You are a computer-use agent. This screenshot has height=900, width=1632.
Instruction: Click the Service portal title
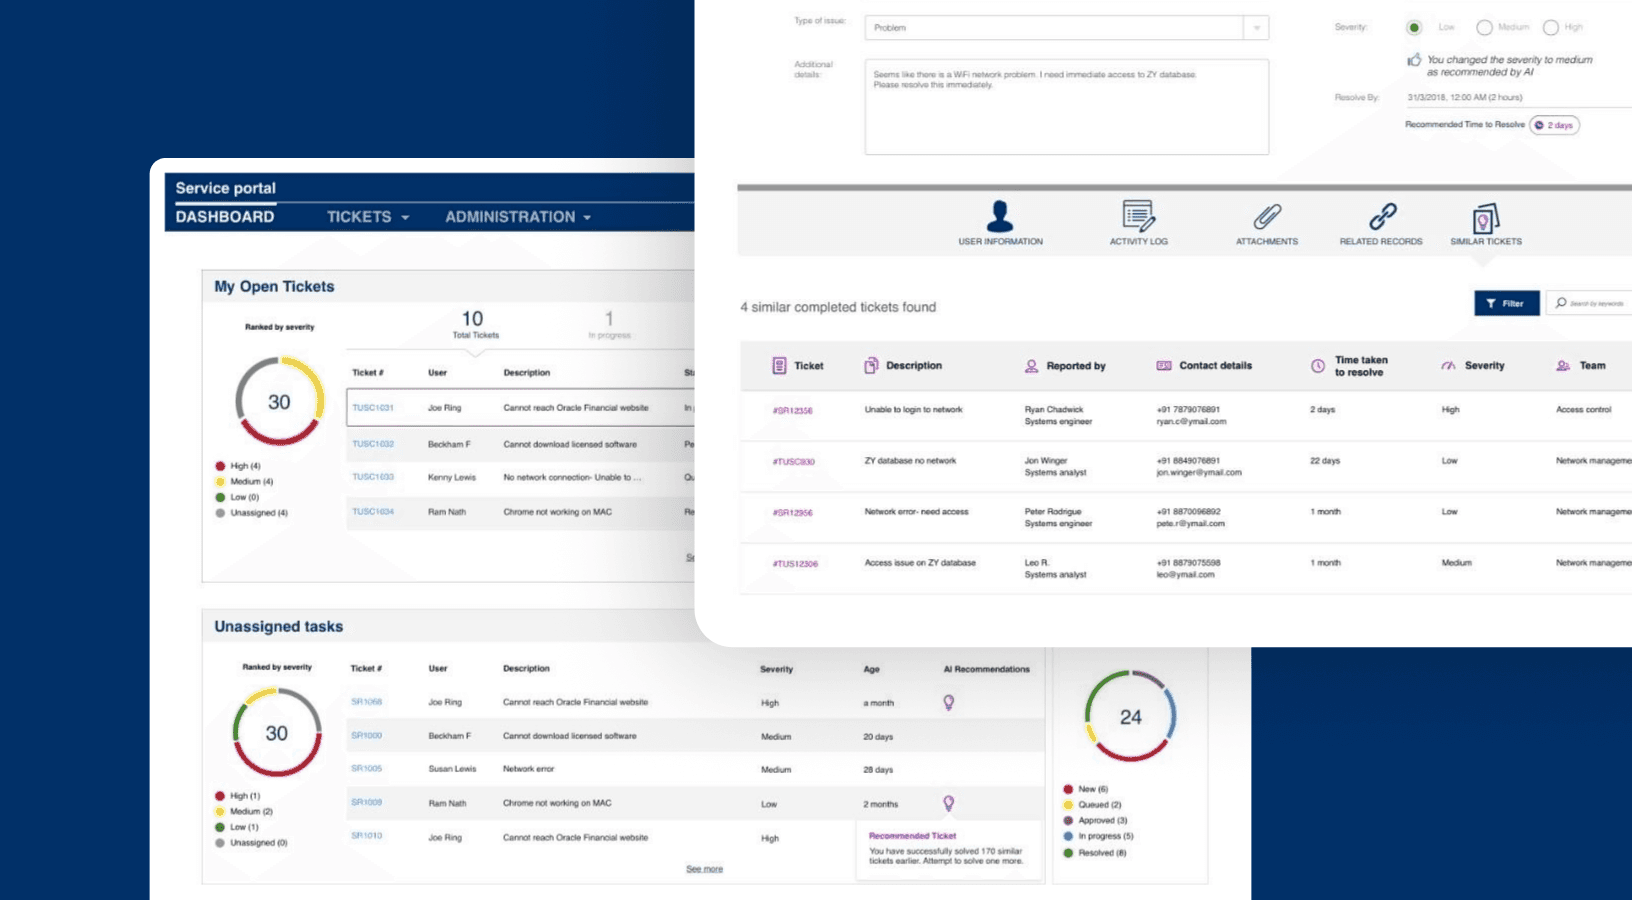coord(226,188)
